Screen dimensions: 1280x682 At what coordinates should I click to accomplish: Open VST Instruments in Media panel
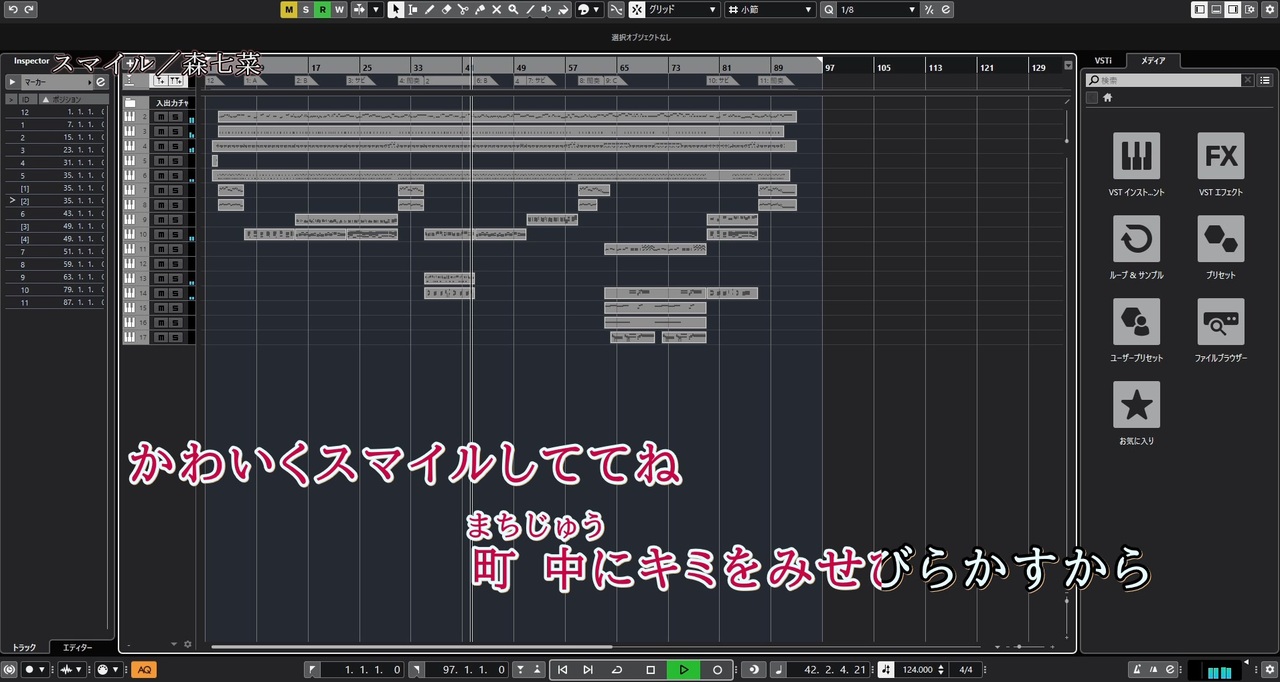[x=1136, y=156]
